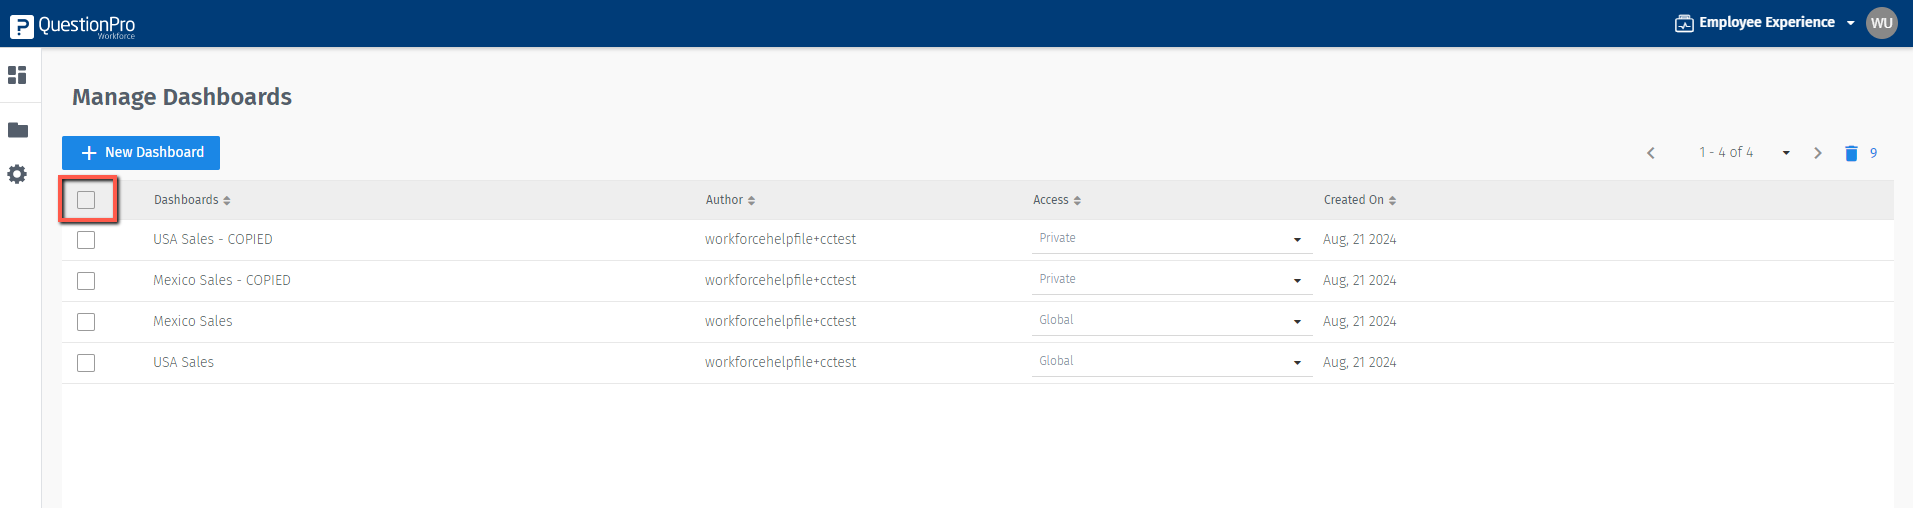Open the page range 1 - 4 dropdown
The image size is (1913, 508).
(x=1786, y=153)
